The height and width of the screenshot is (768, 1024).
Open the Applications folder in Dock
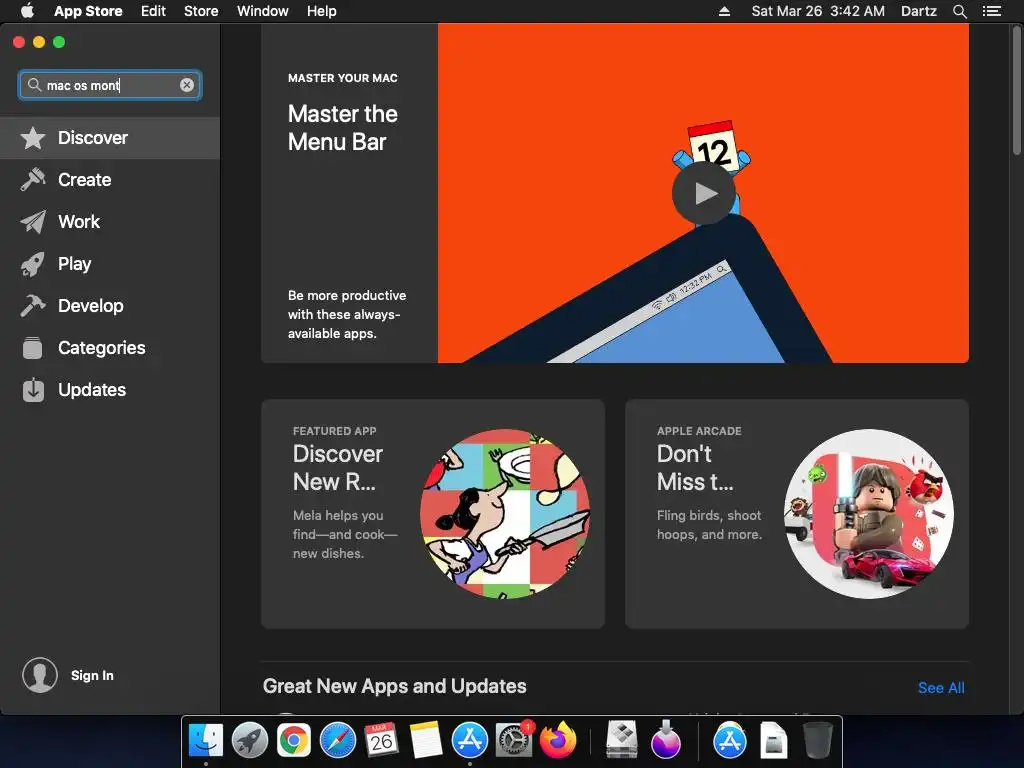[729, 741]
